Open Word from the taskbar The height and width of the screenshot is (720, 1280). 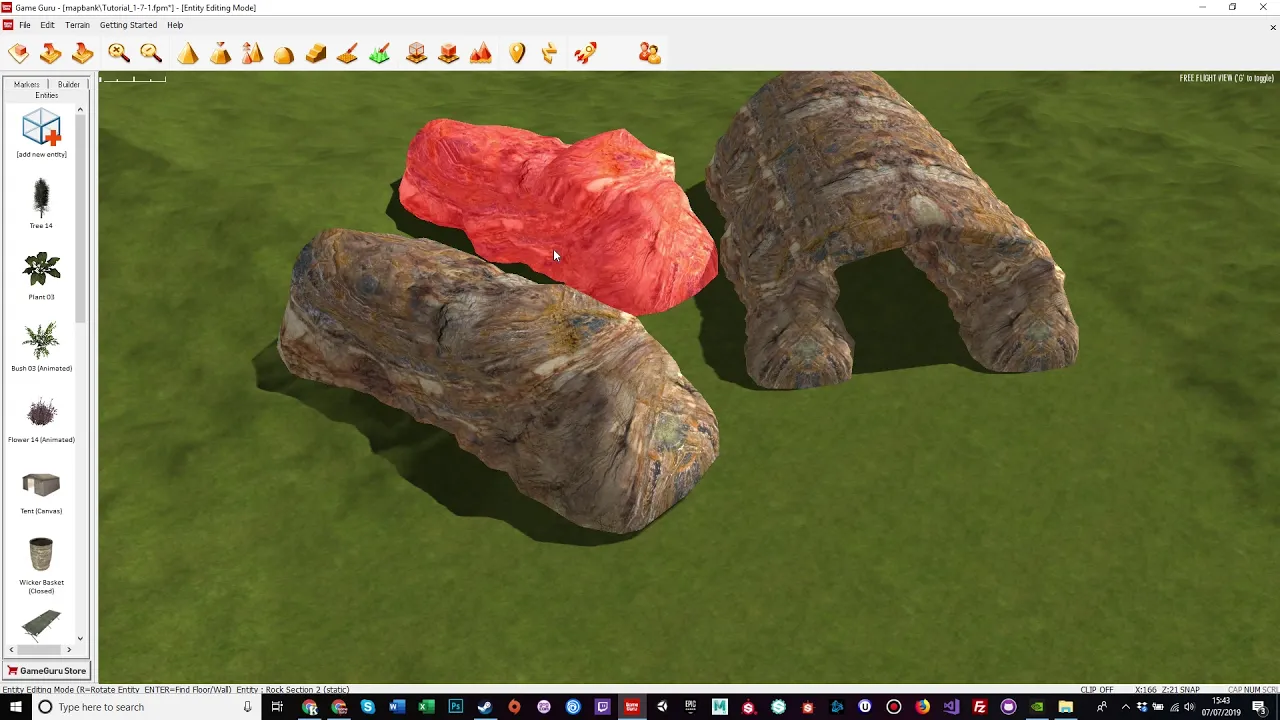(397, 707)
